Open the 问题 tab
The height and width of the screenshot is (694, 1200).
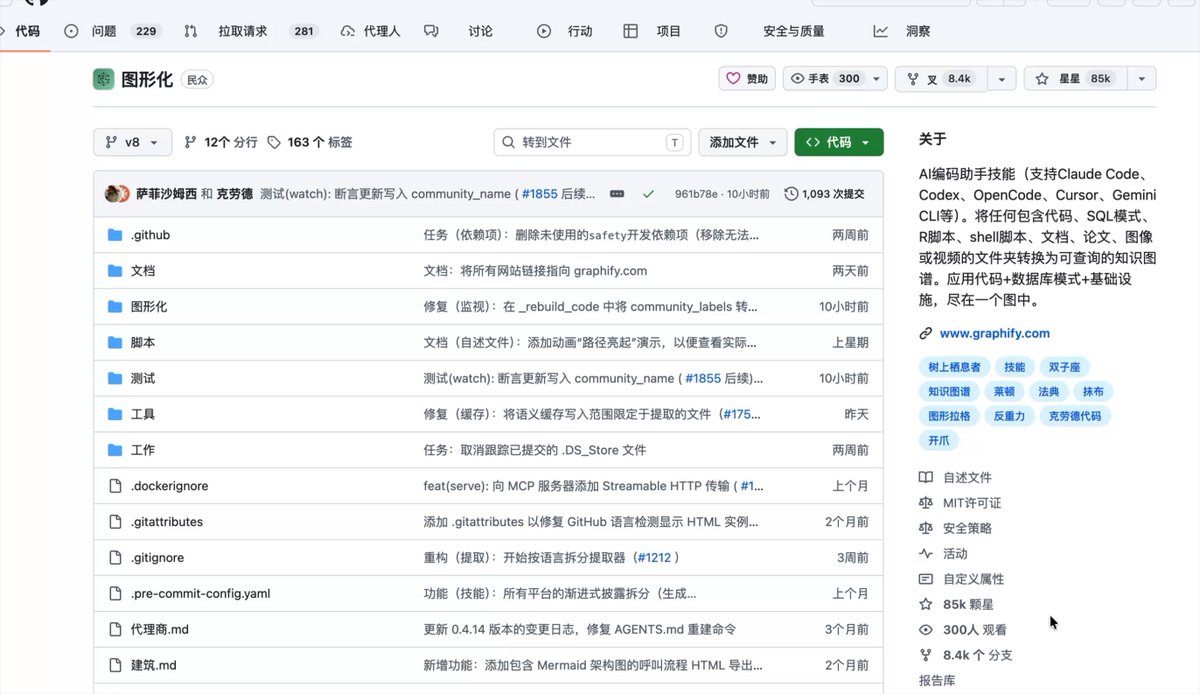point(113,31)
